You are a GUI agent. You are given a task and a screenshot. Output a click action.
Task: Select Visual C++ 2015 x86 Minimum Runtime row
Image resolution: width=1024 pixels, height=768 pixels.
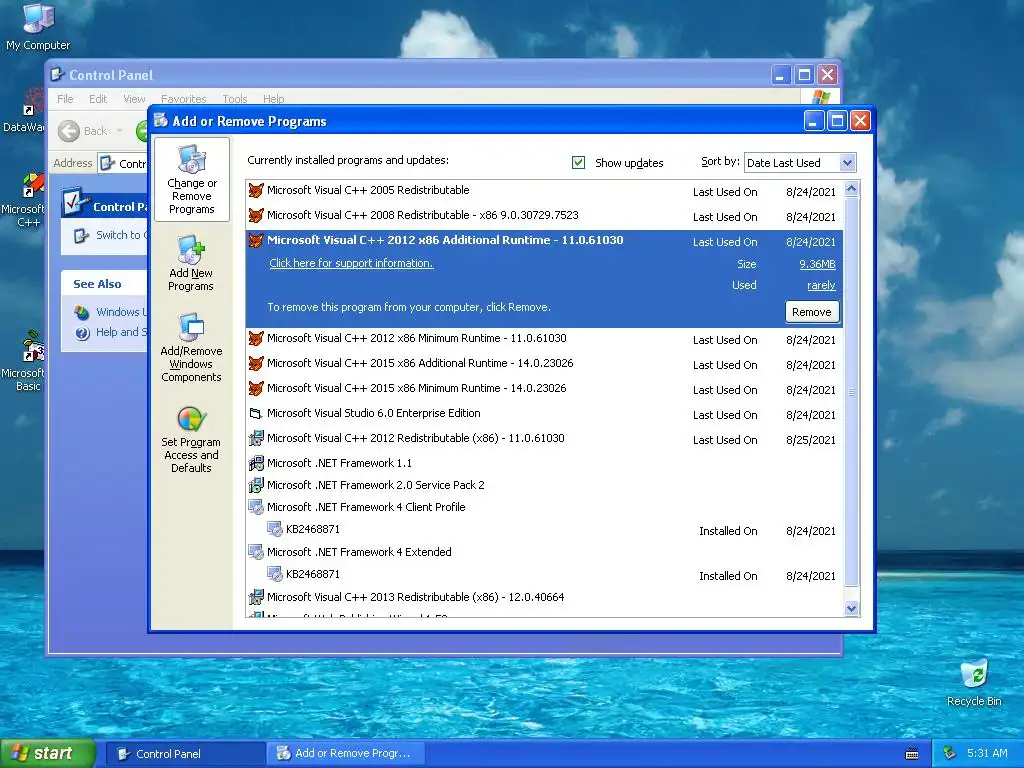[x=545, y=389]
